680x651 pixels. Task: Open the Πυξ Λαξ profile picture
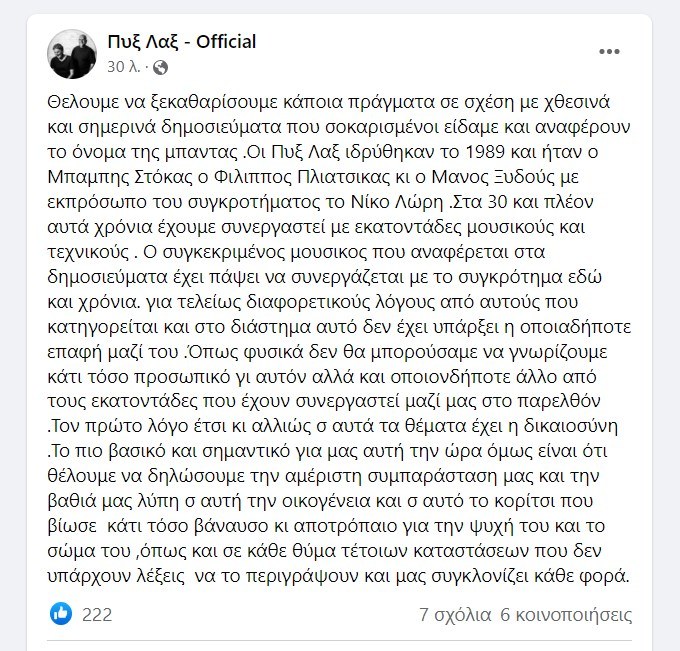click(x=71, y=53)
